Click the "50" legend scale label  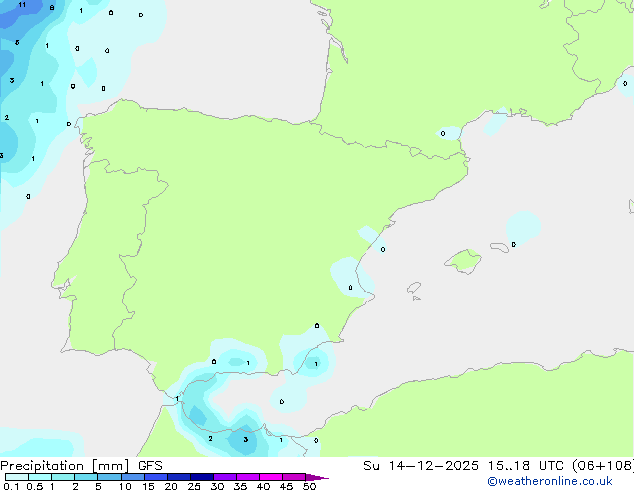pyautogui.click(x=309, y=486)
